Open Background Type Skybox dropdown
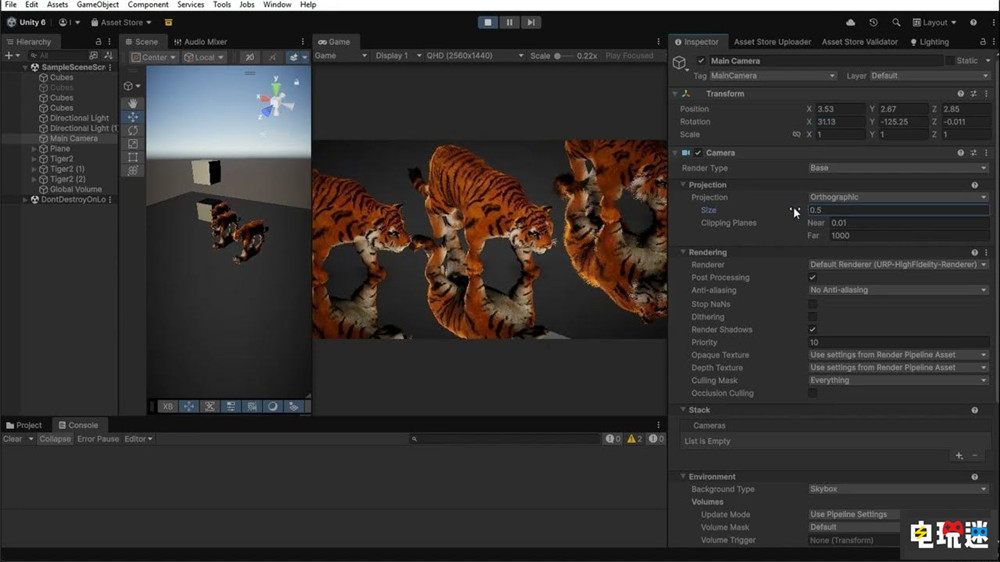The image size is (1000, 562). 899,489
